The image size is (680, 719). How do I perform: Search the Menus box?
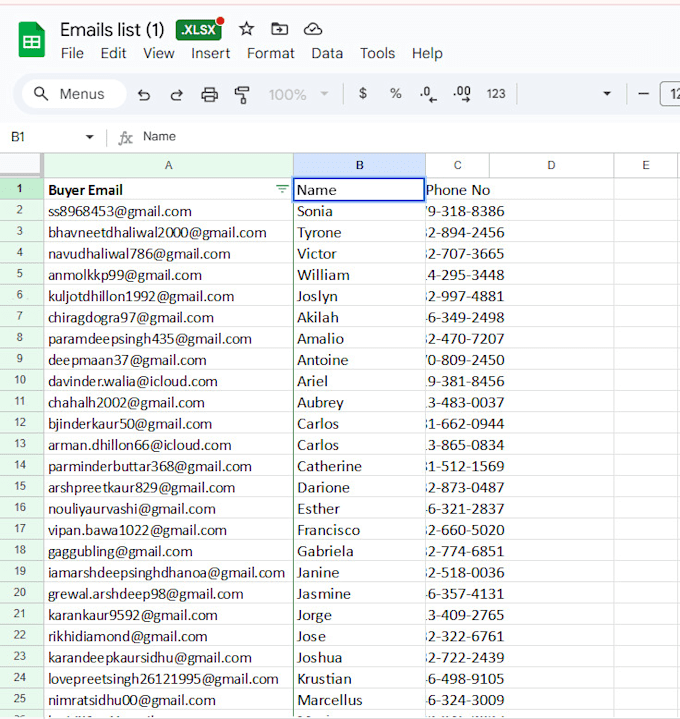(x=74, y=94)
